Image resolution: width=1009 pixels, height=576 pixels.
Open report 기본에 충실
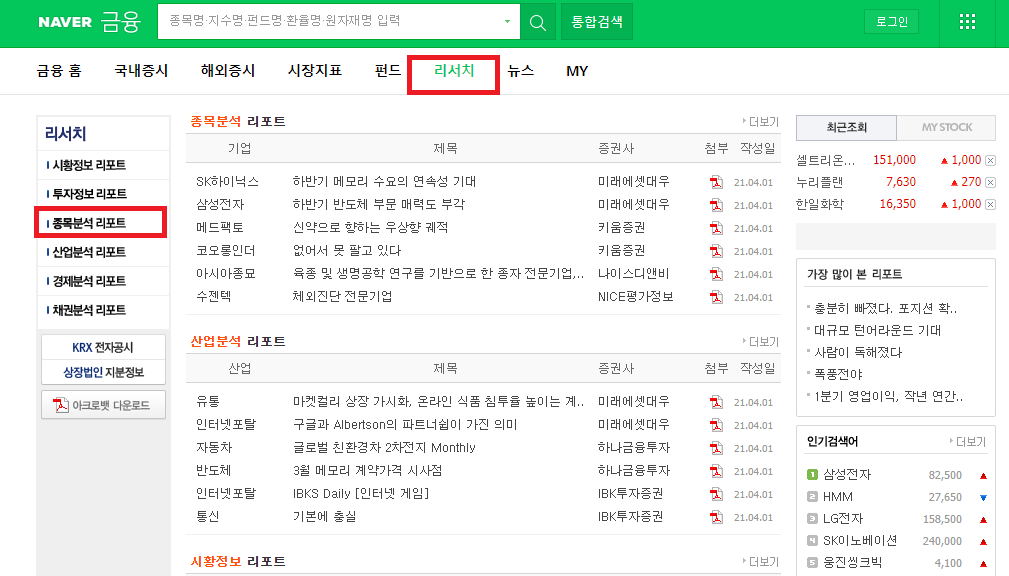[324, 516]
